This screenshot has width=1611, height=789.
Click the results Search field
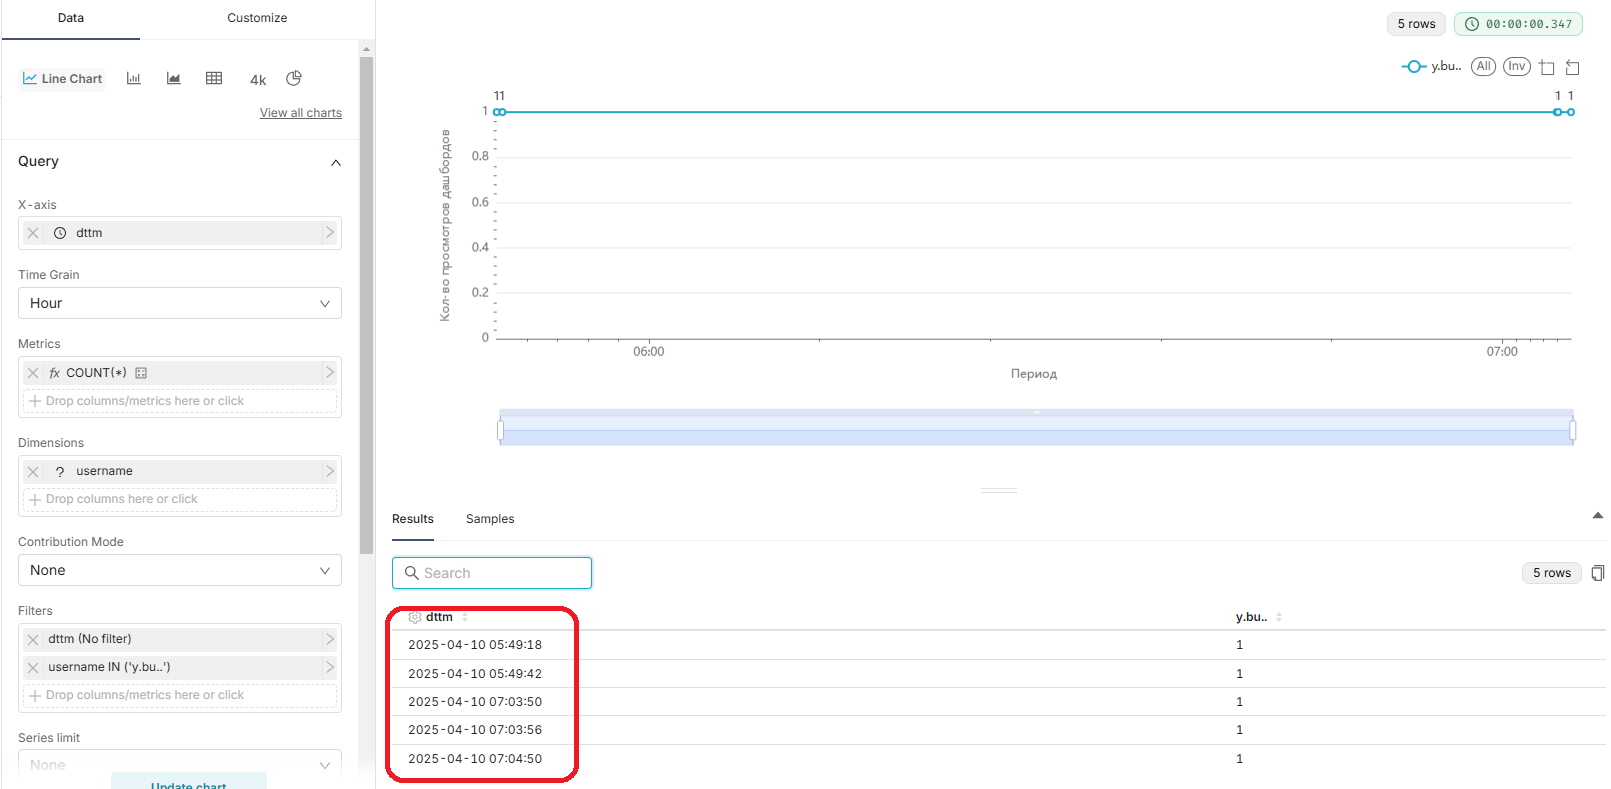point(492,573)
